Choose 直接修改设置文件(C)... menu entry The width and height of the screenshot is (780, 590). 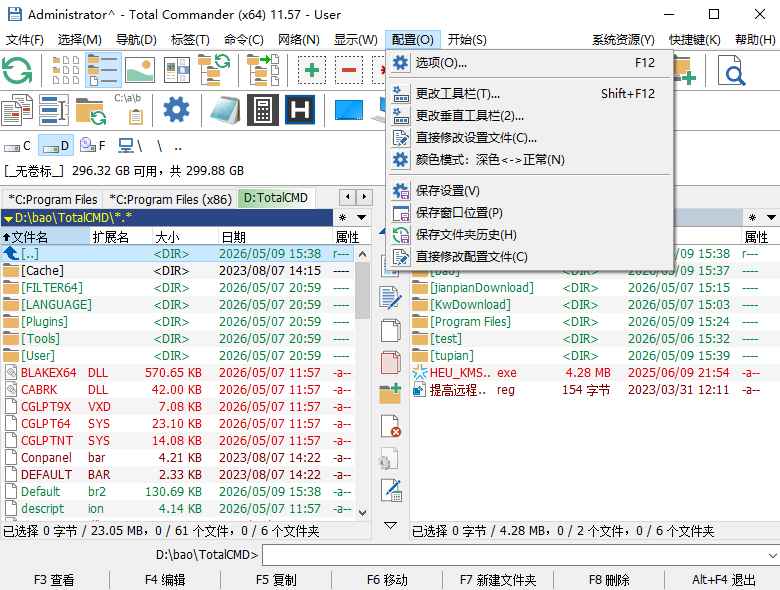point(529,138)
